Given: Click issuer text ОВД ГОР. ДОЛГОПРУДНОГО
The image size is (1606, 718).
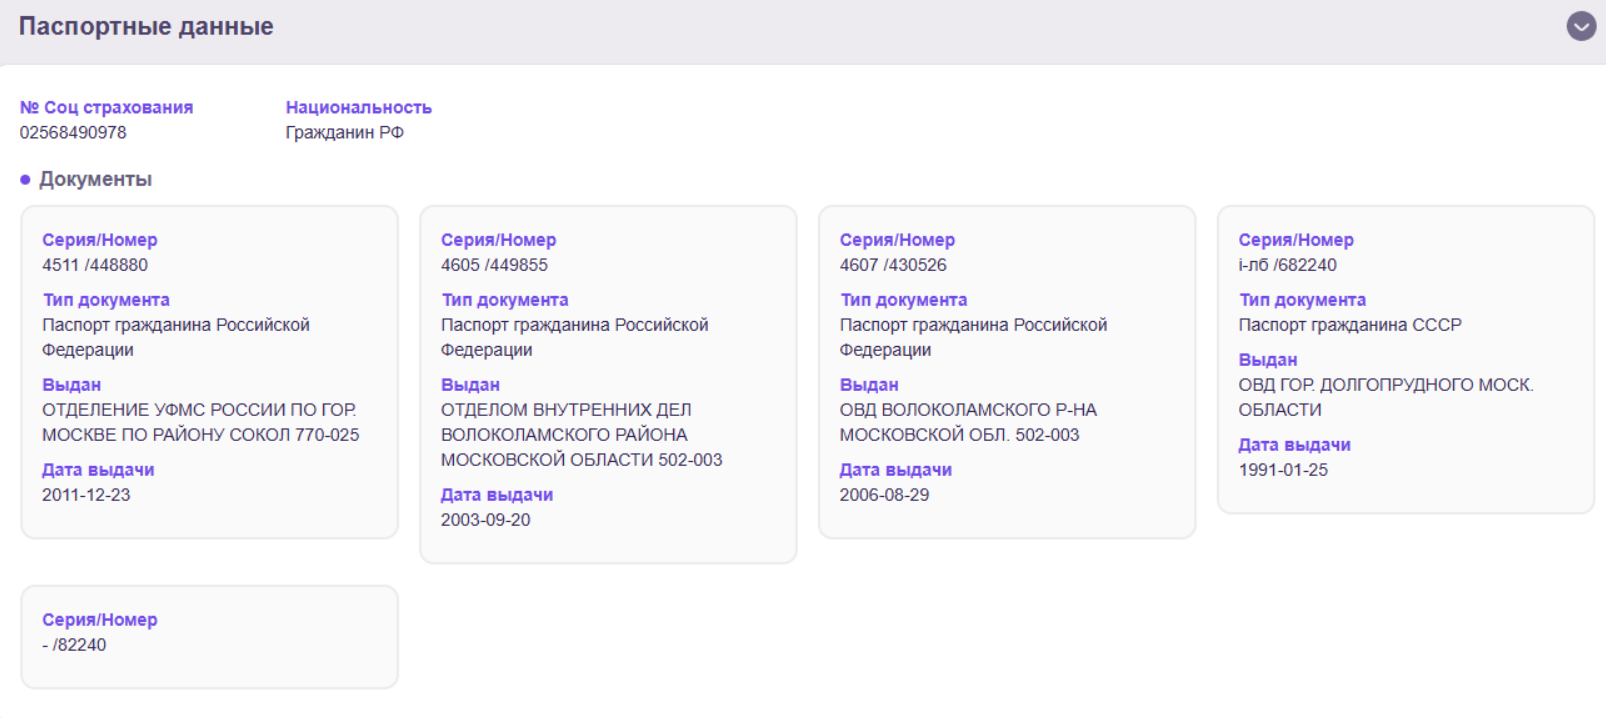Looking at the screenshot, I should (x=1385, y=385).
